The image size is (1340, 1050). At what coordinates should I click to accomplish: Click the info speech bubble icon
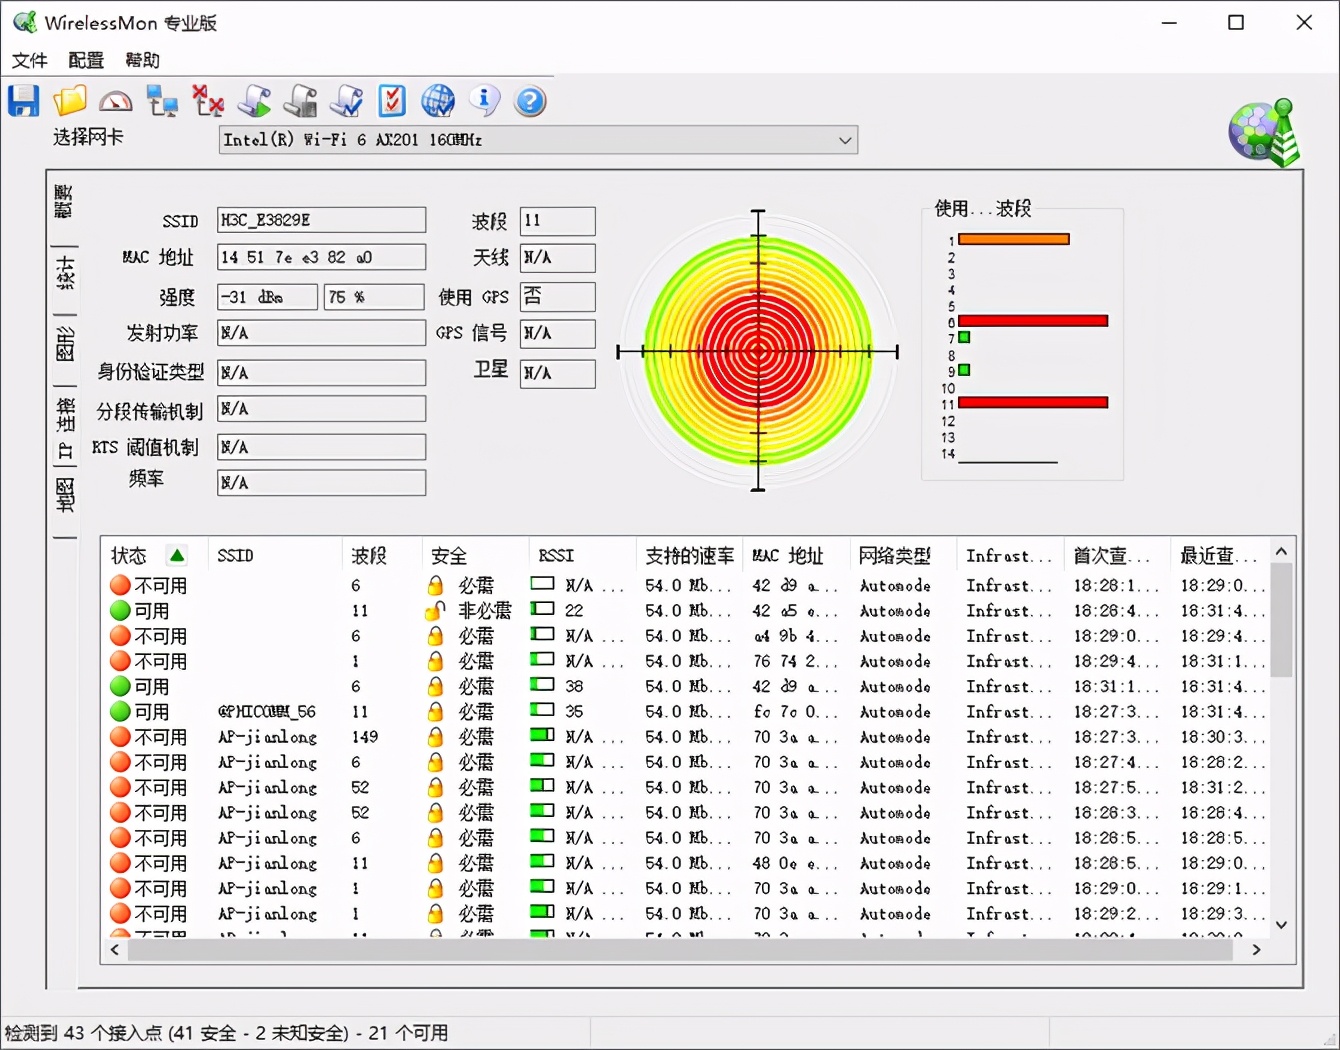pyautogui.click(x=484, y=100)
